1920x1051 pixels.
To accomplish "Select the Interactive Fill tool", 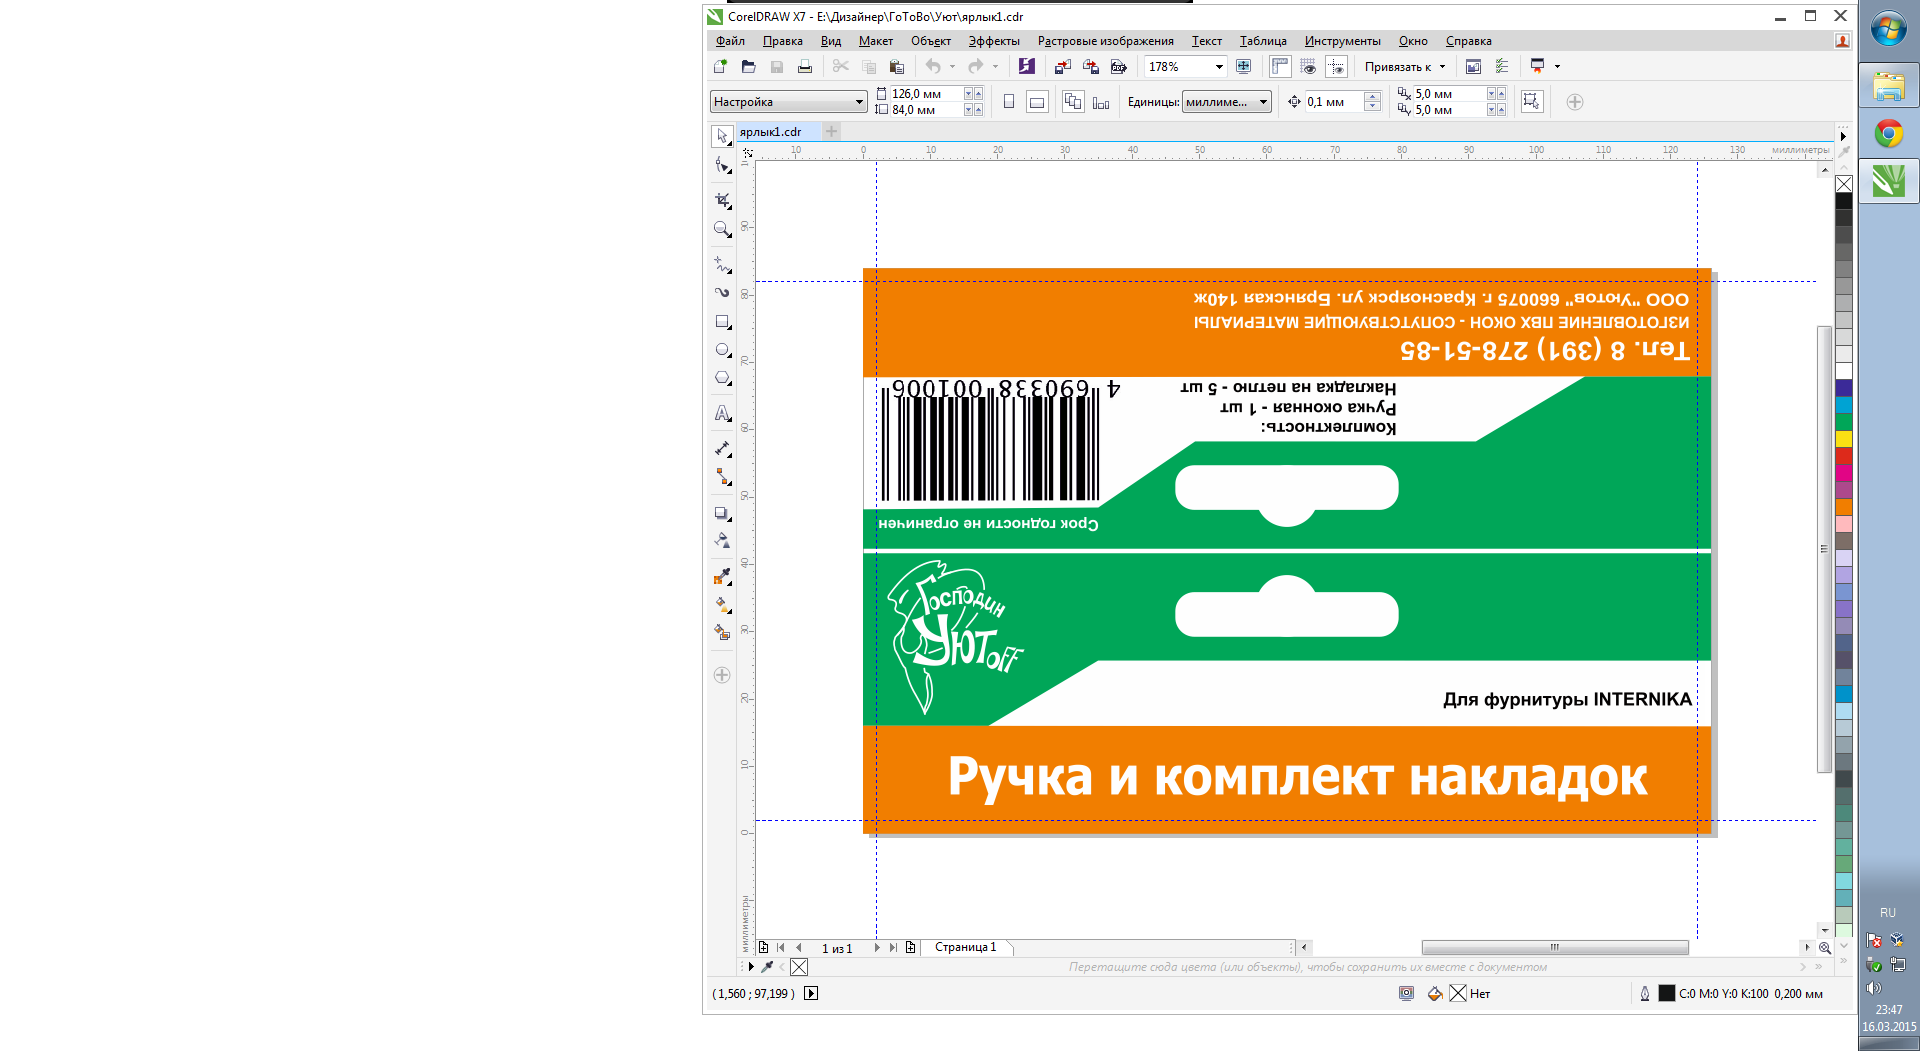I will [722, 605].
